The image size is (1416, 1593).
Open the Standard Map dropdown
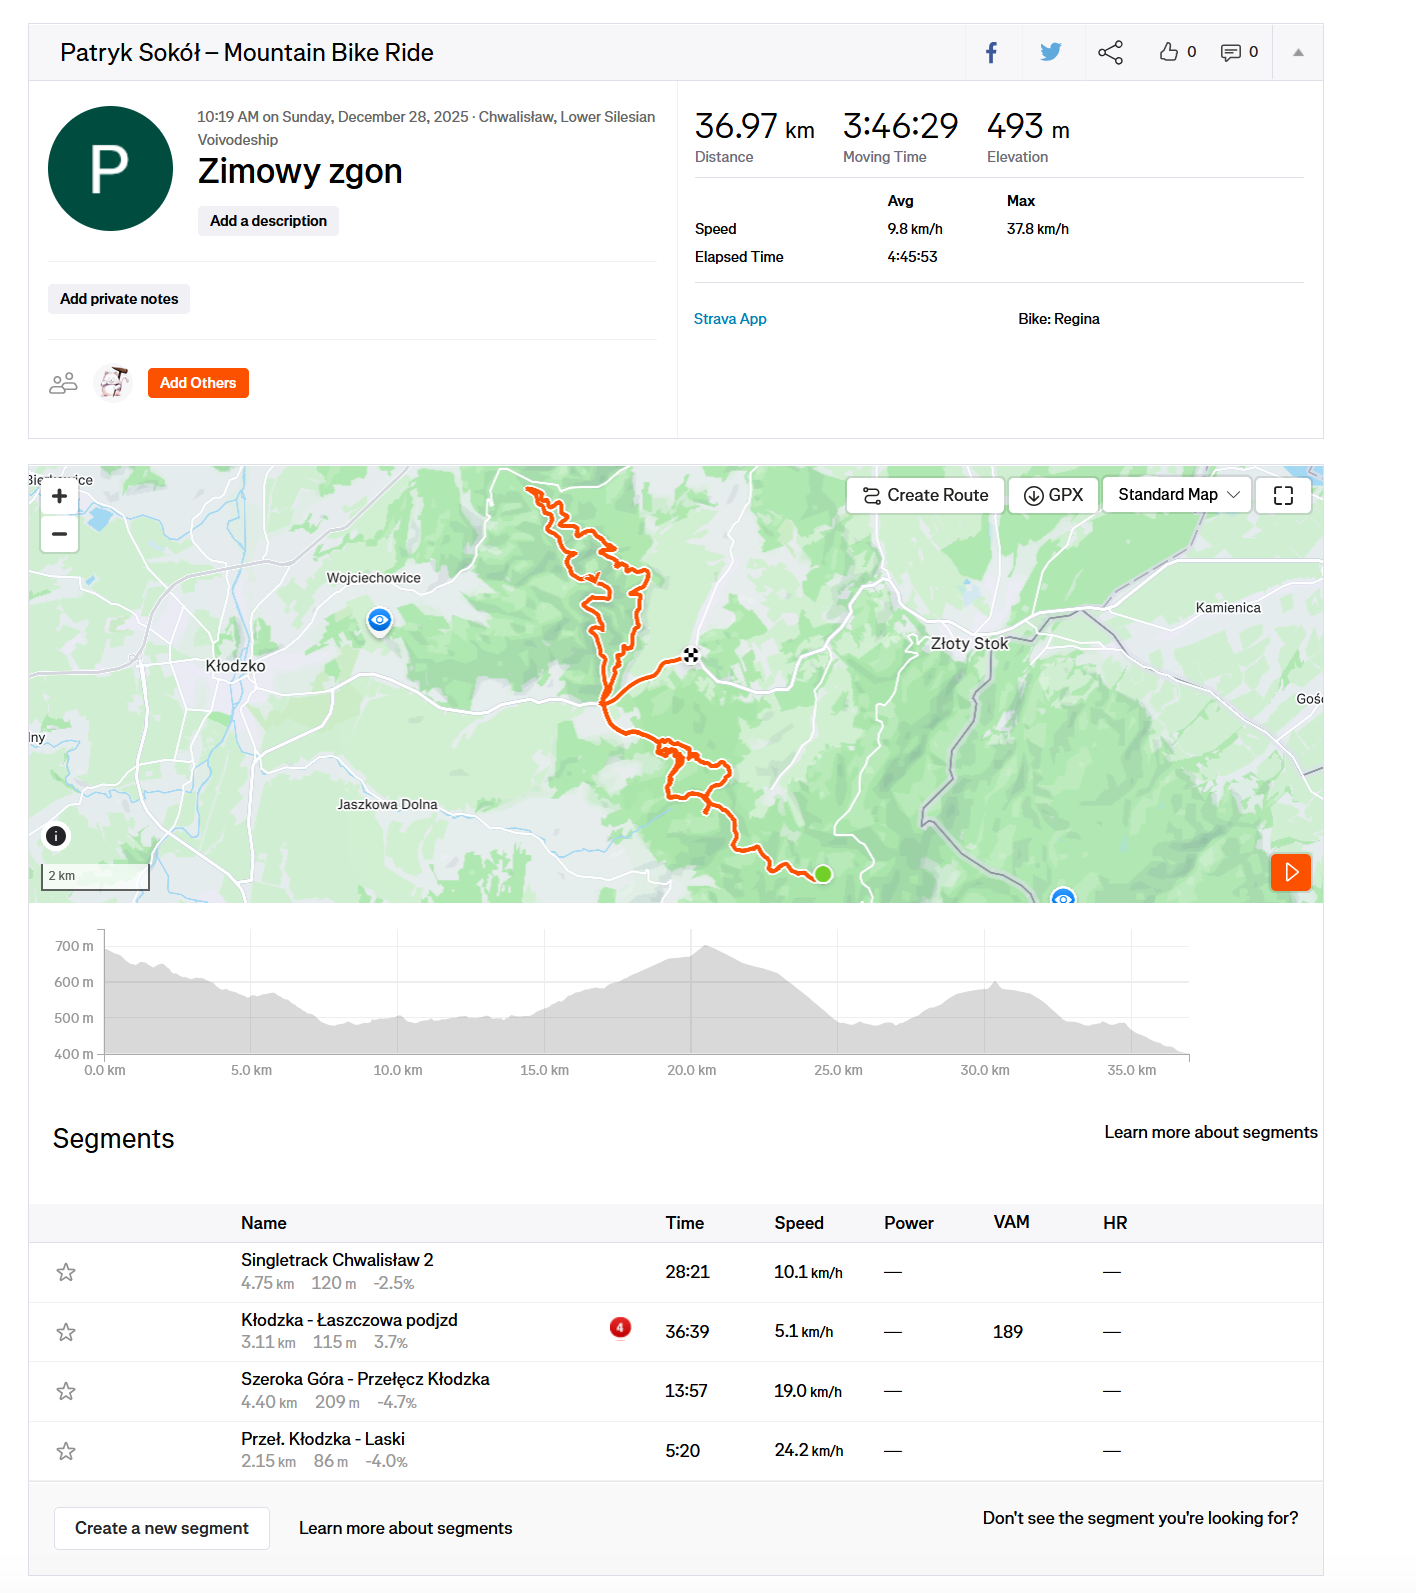click(1177, 495)
